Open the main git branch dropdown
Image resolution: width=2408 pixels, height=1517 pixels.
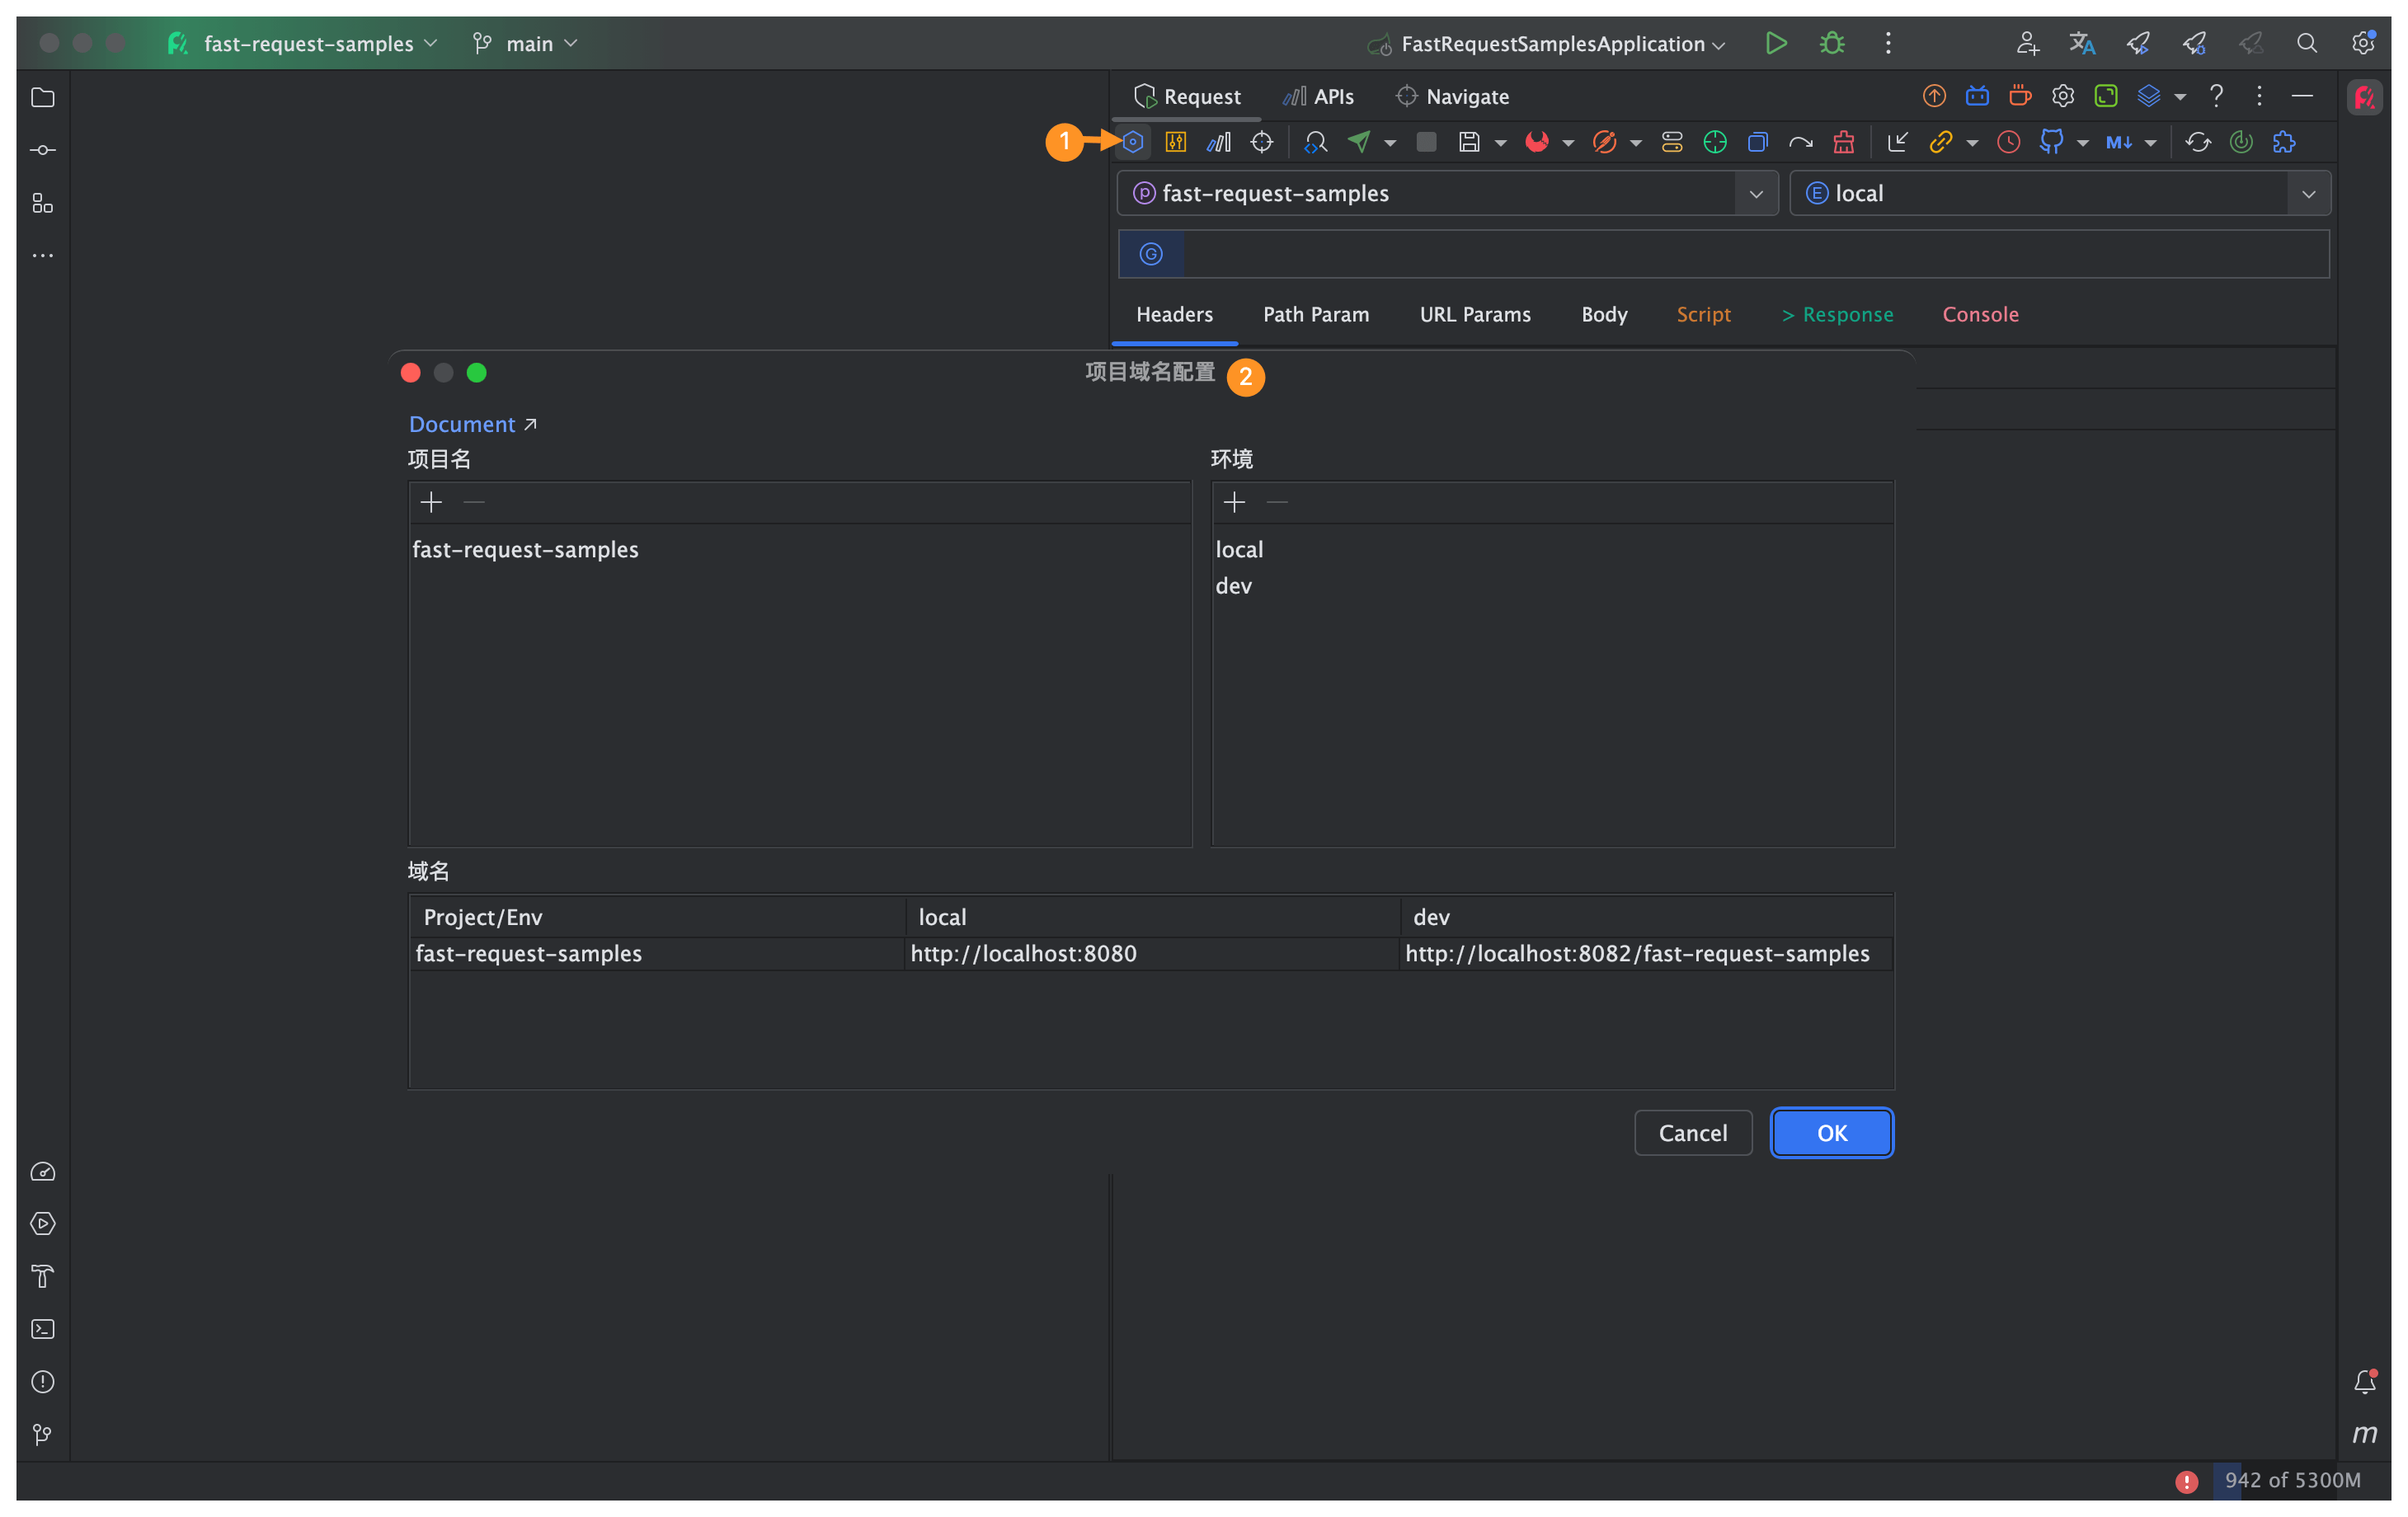coord(527,43)
